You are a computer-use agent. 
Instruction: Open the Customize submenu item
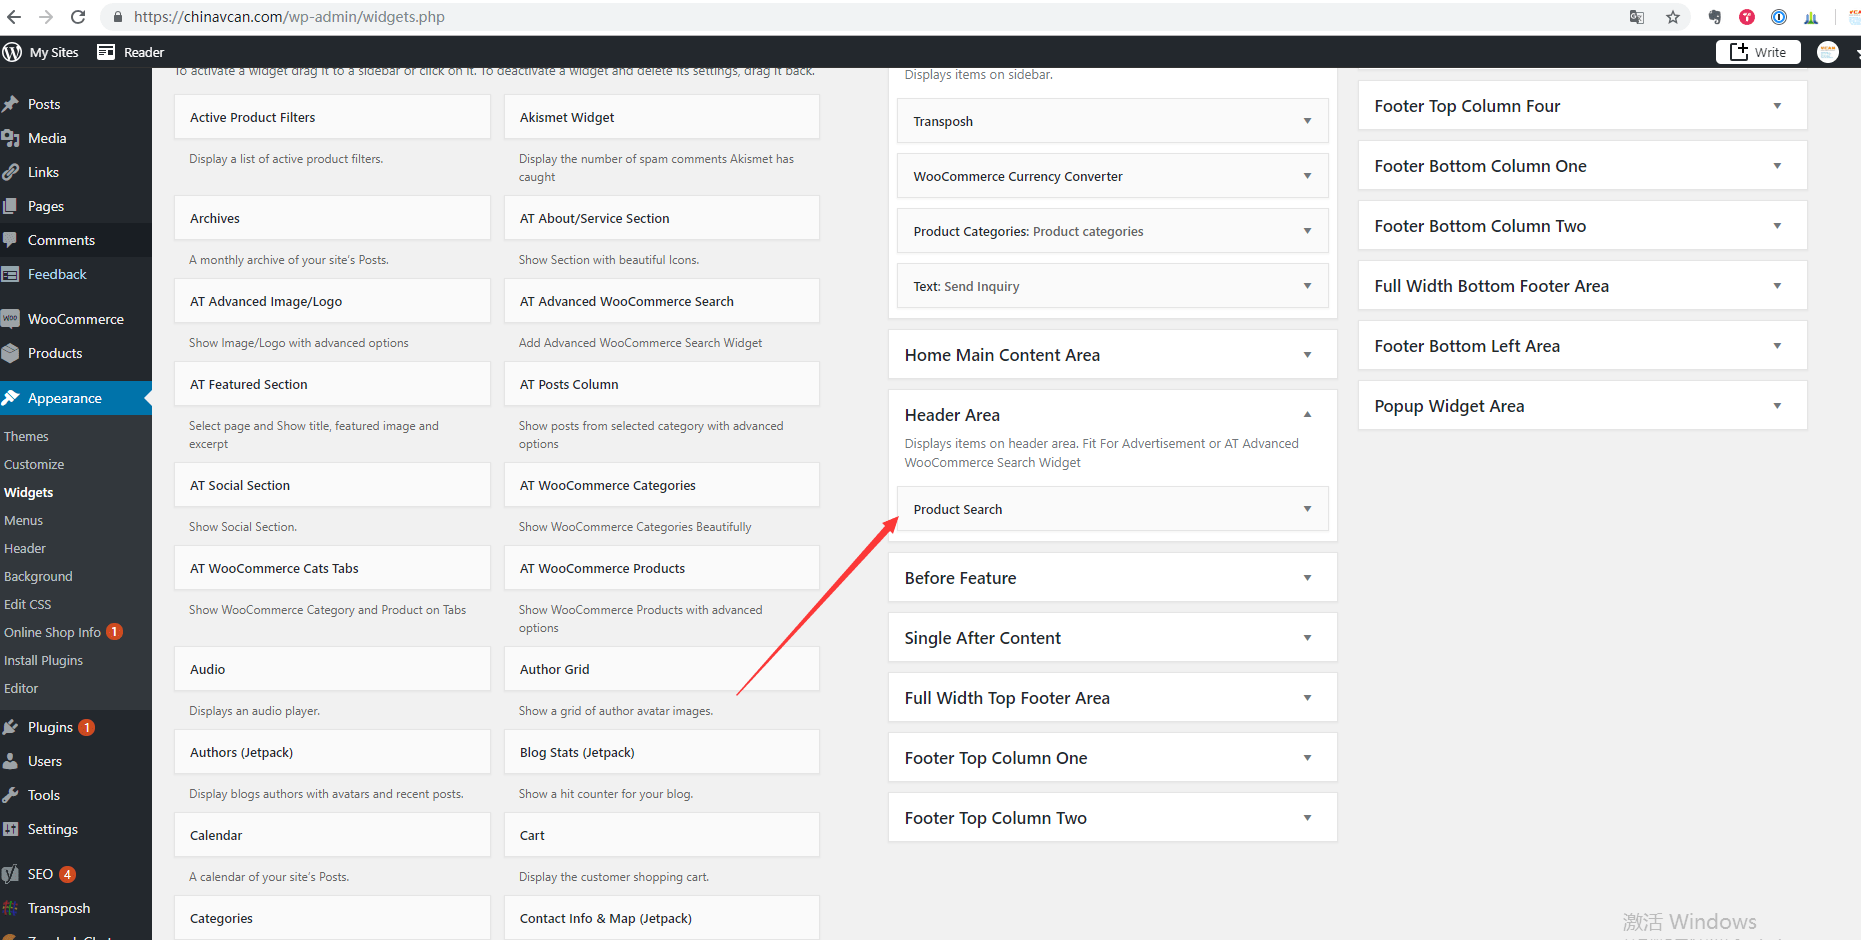[34, 465]
